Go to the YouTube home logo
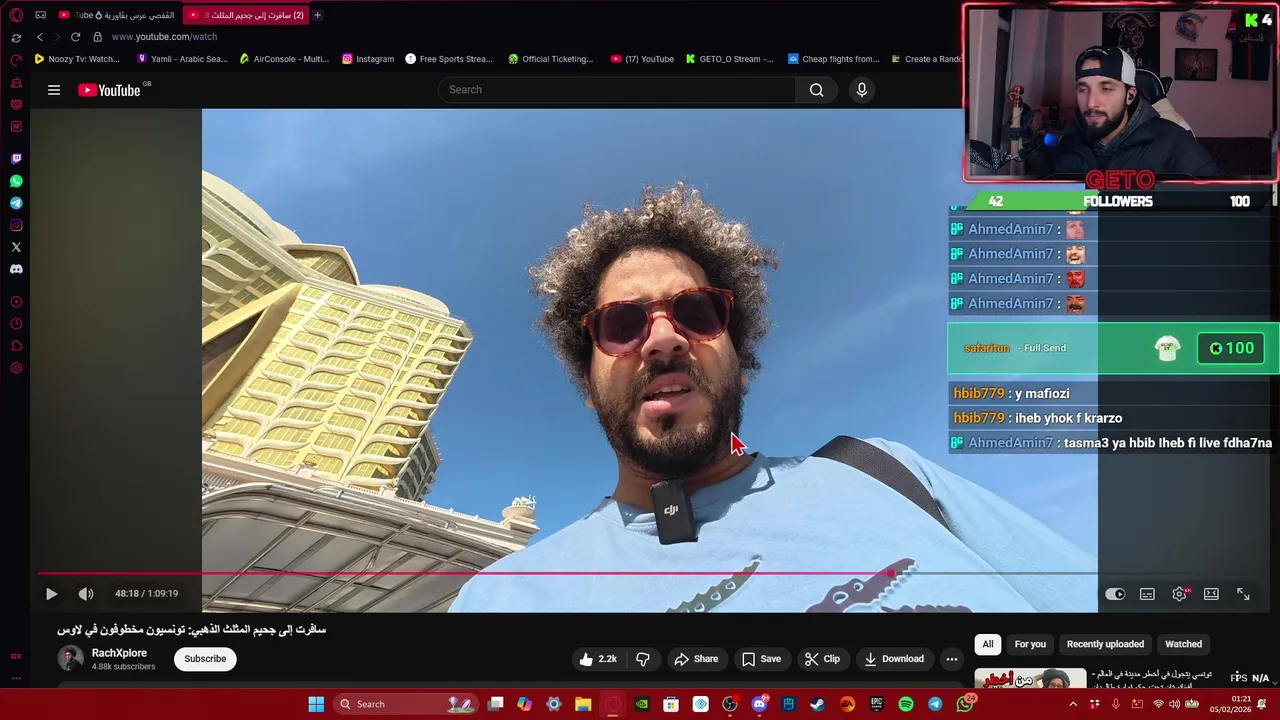1280x720 pixels. tap(110, 90)
